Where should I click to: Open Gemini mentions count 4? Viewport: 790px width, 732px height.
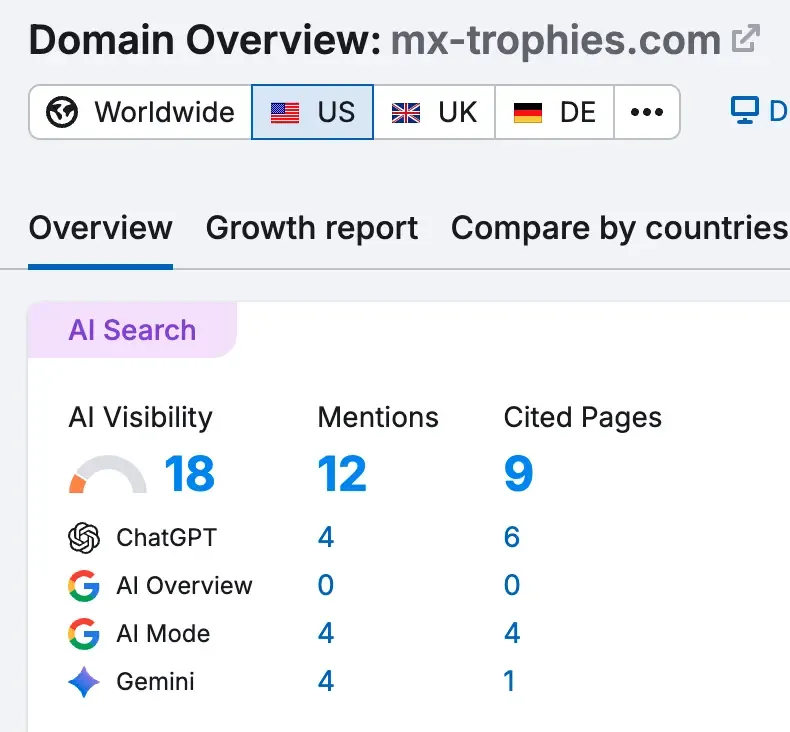coord(326,682)
